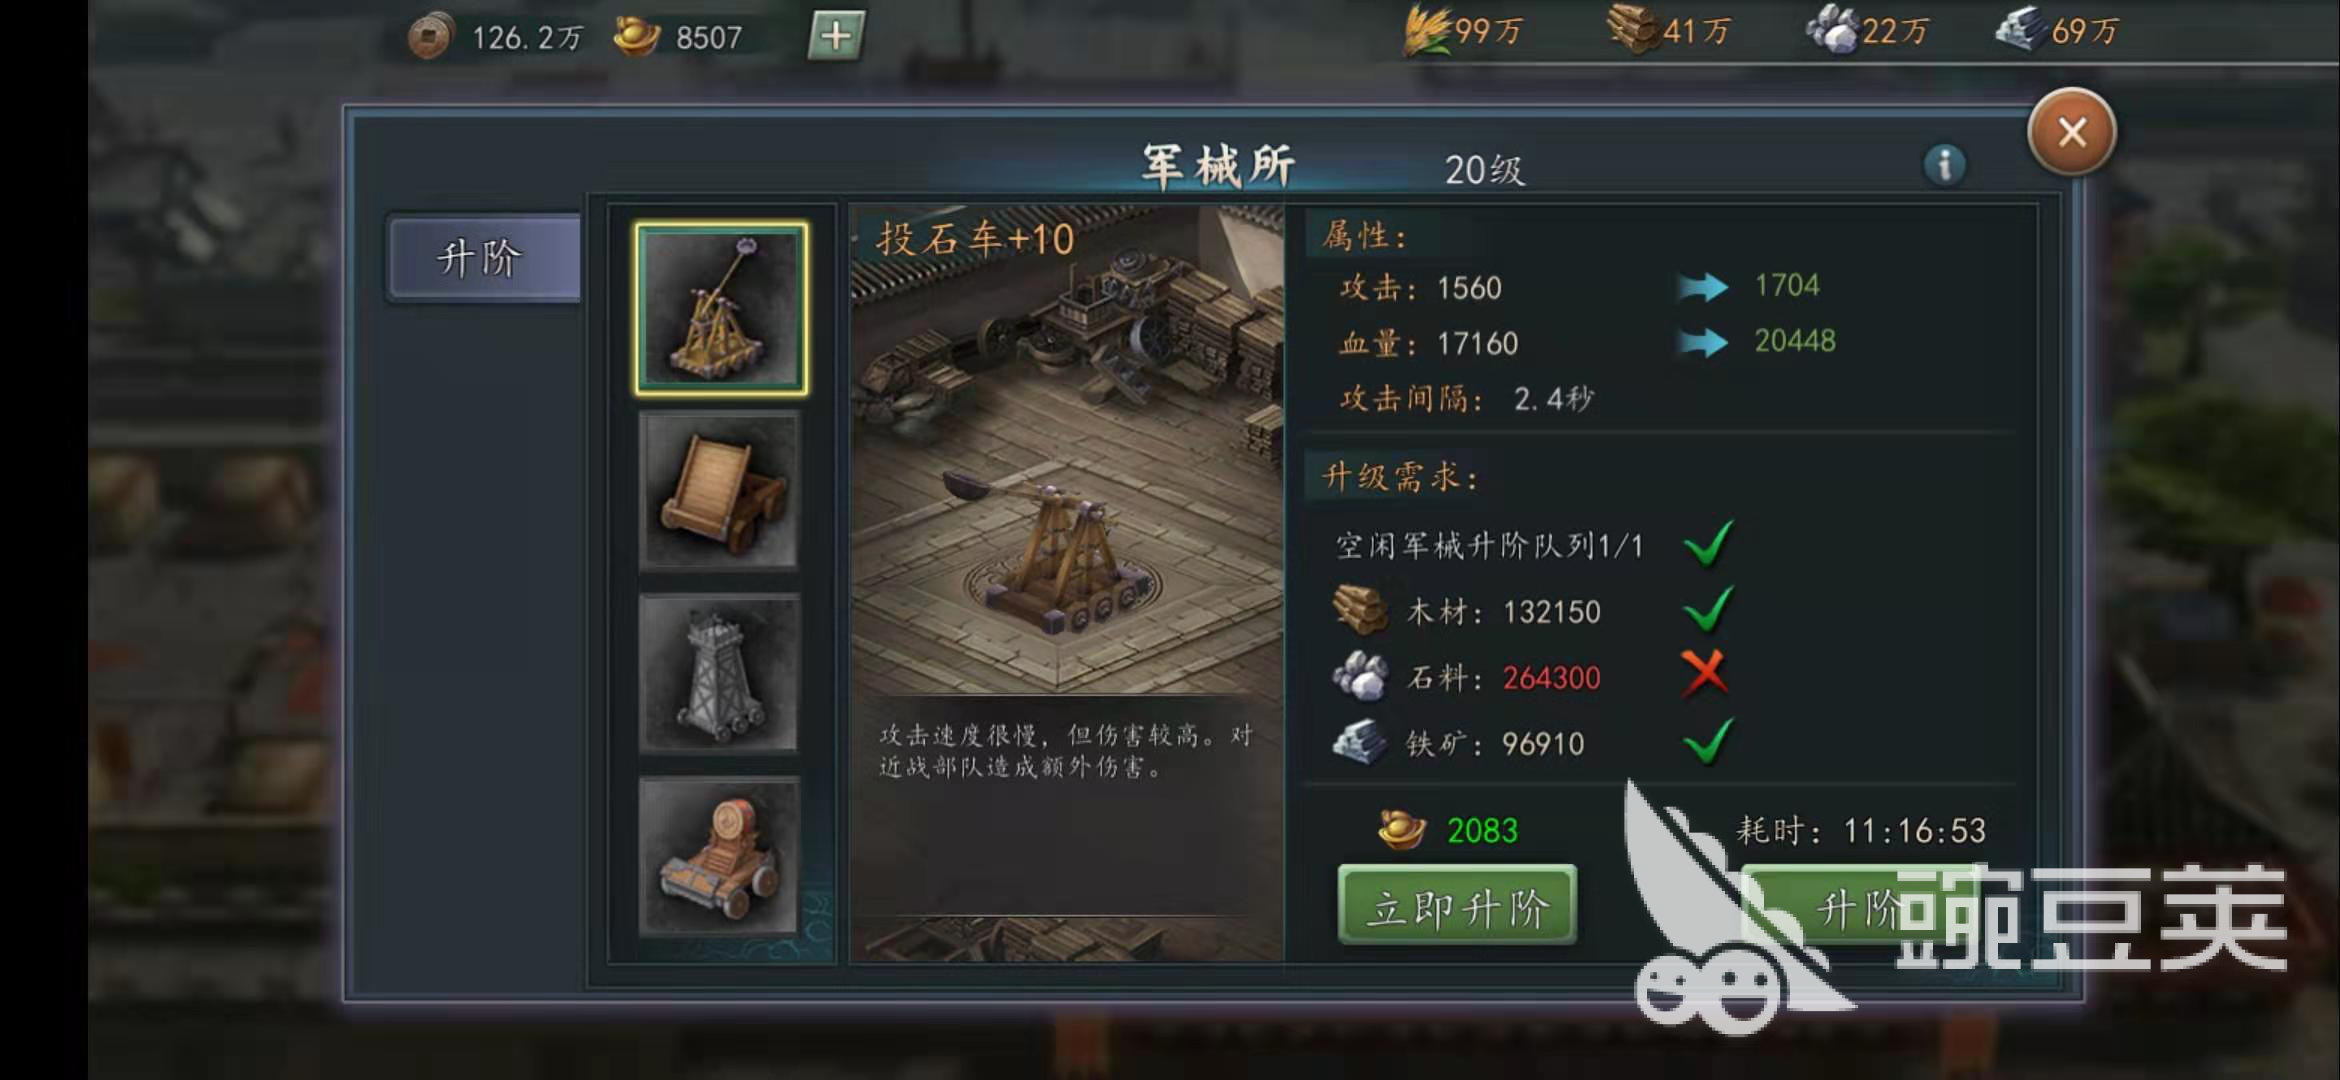Screen dimensions: 2340x1080
Task: Tap the 木材 132150 requirement row
Action: click(x=1530, y=610)
